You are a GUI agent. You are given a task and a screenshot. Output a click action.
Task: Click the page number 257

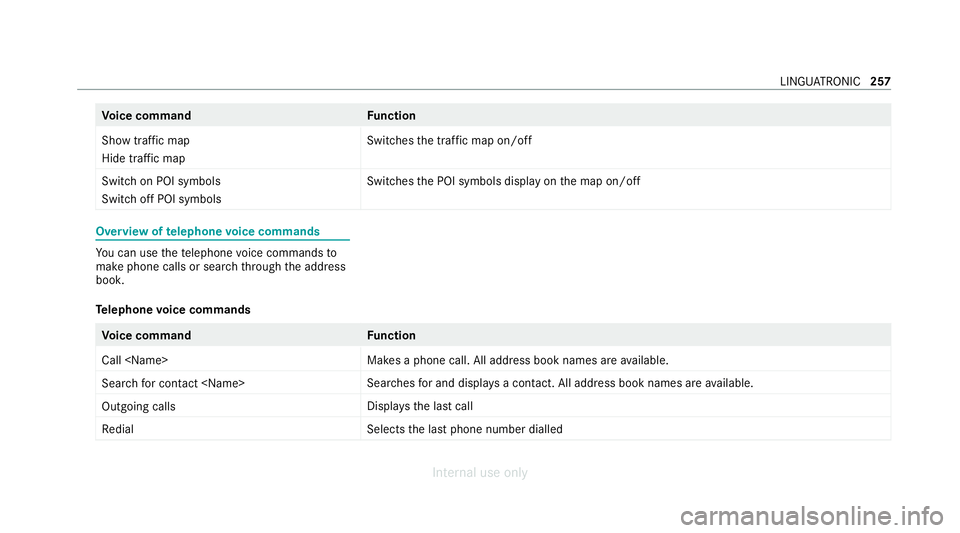point(880,81)
